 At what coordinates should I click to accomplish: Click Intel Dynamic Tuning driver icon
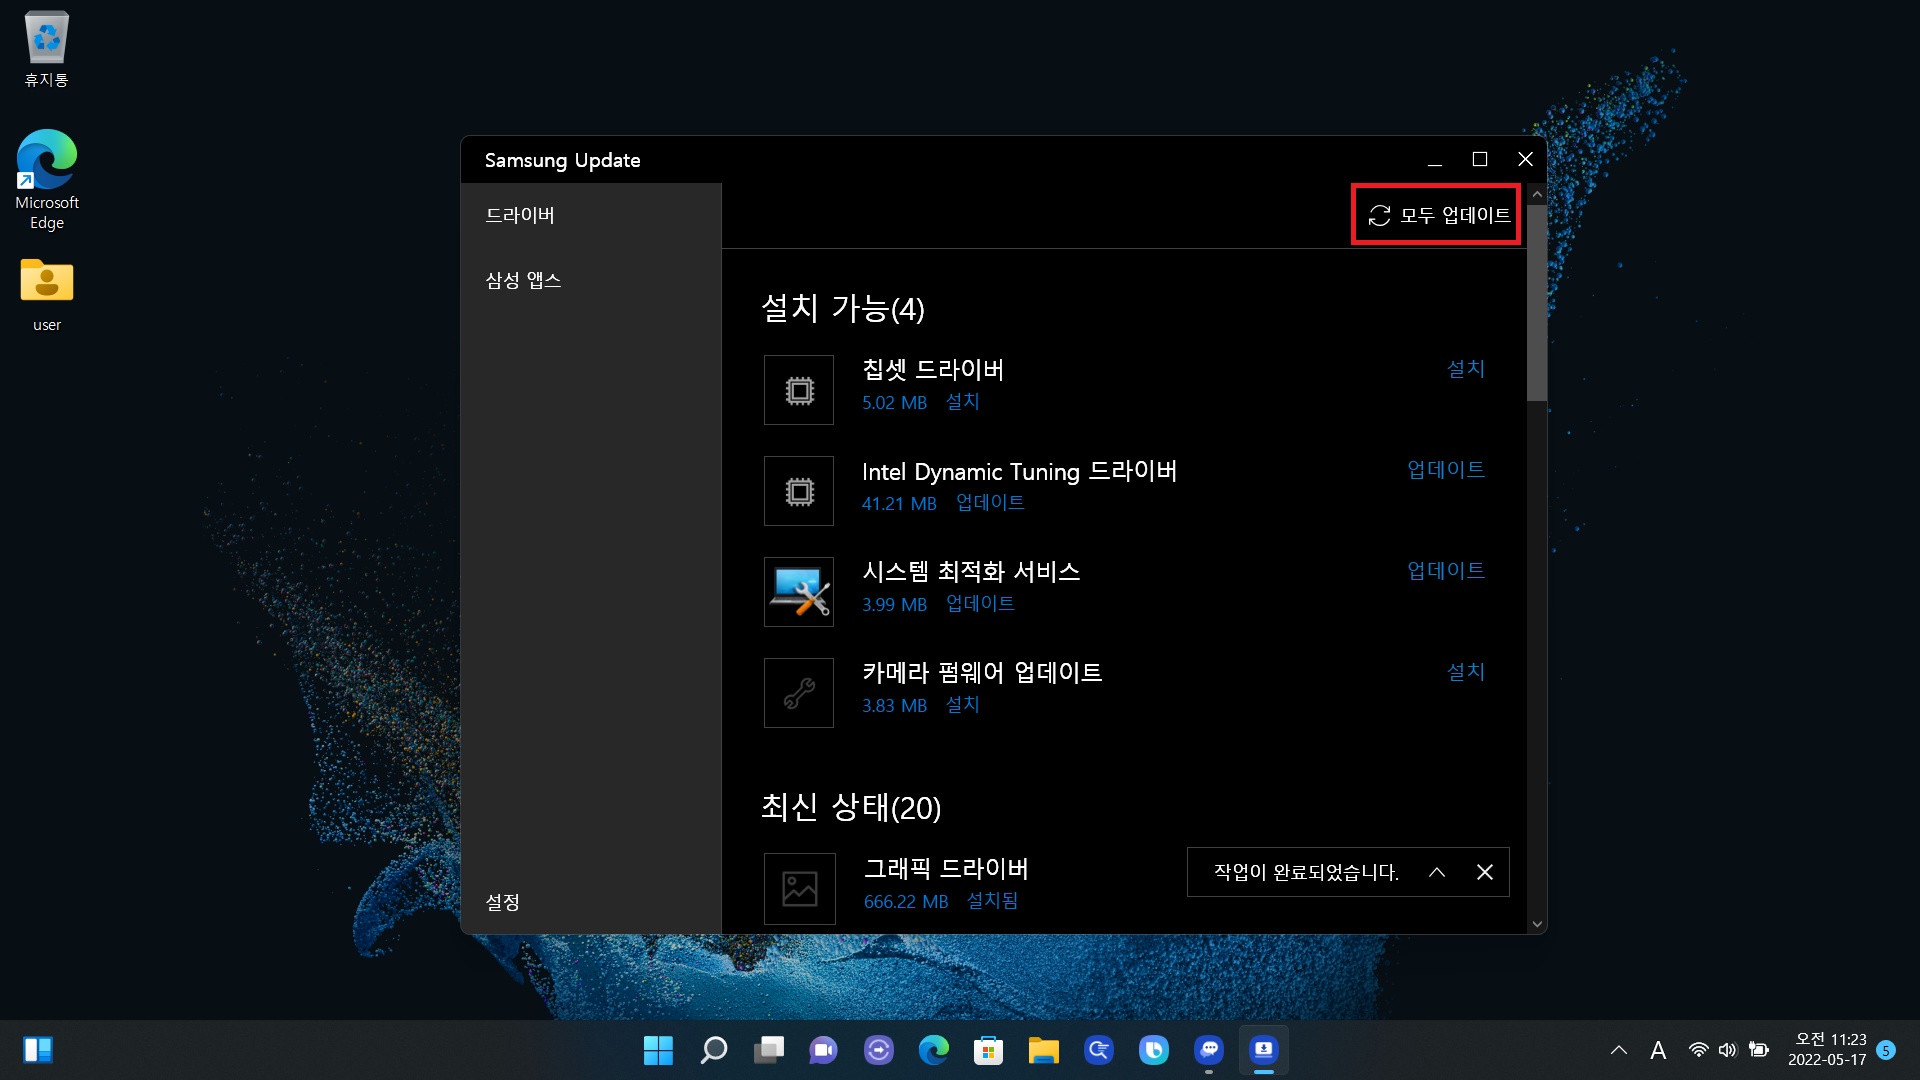click(x=798, y=491)
